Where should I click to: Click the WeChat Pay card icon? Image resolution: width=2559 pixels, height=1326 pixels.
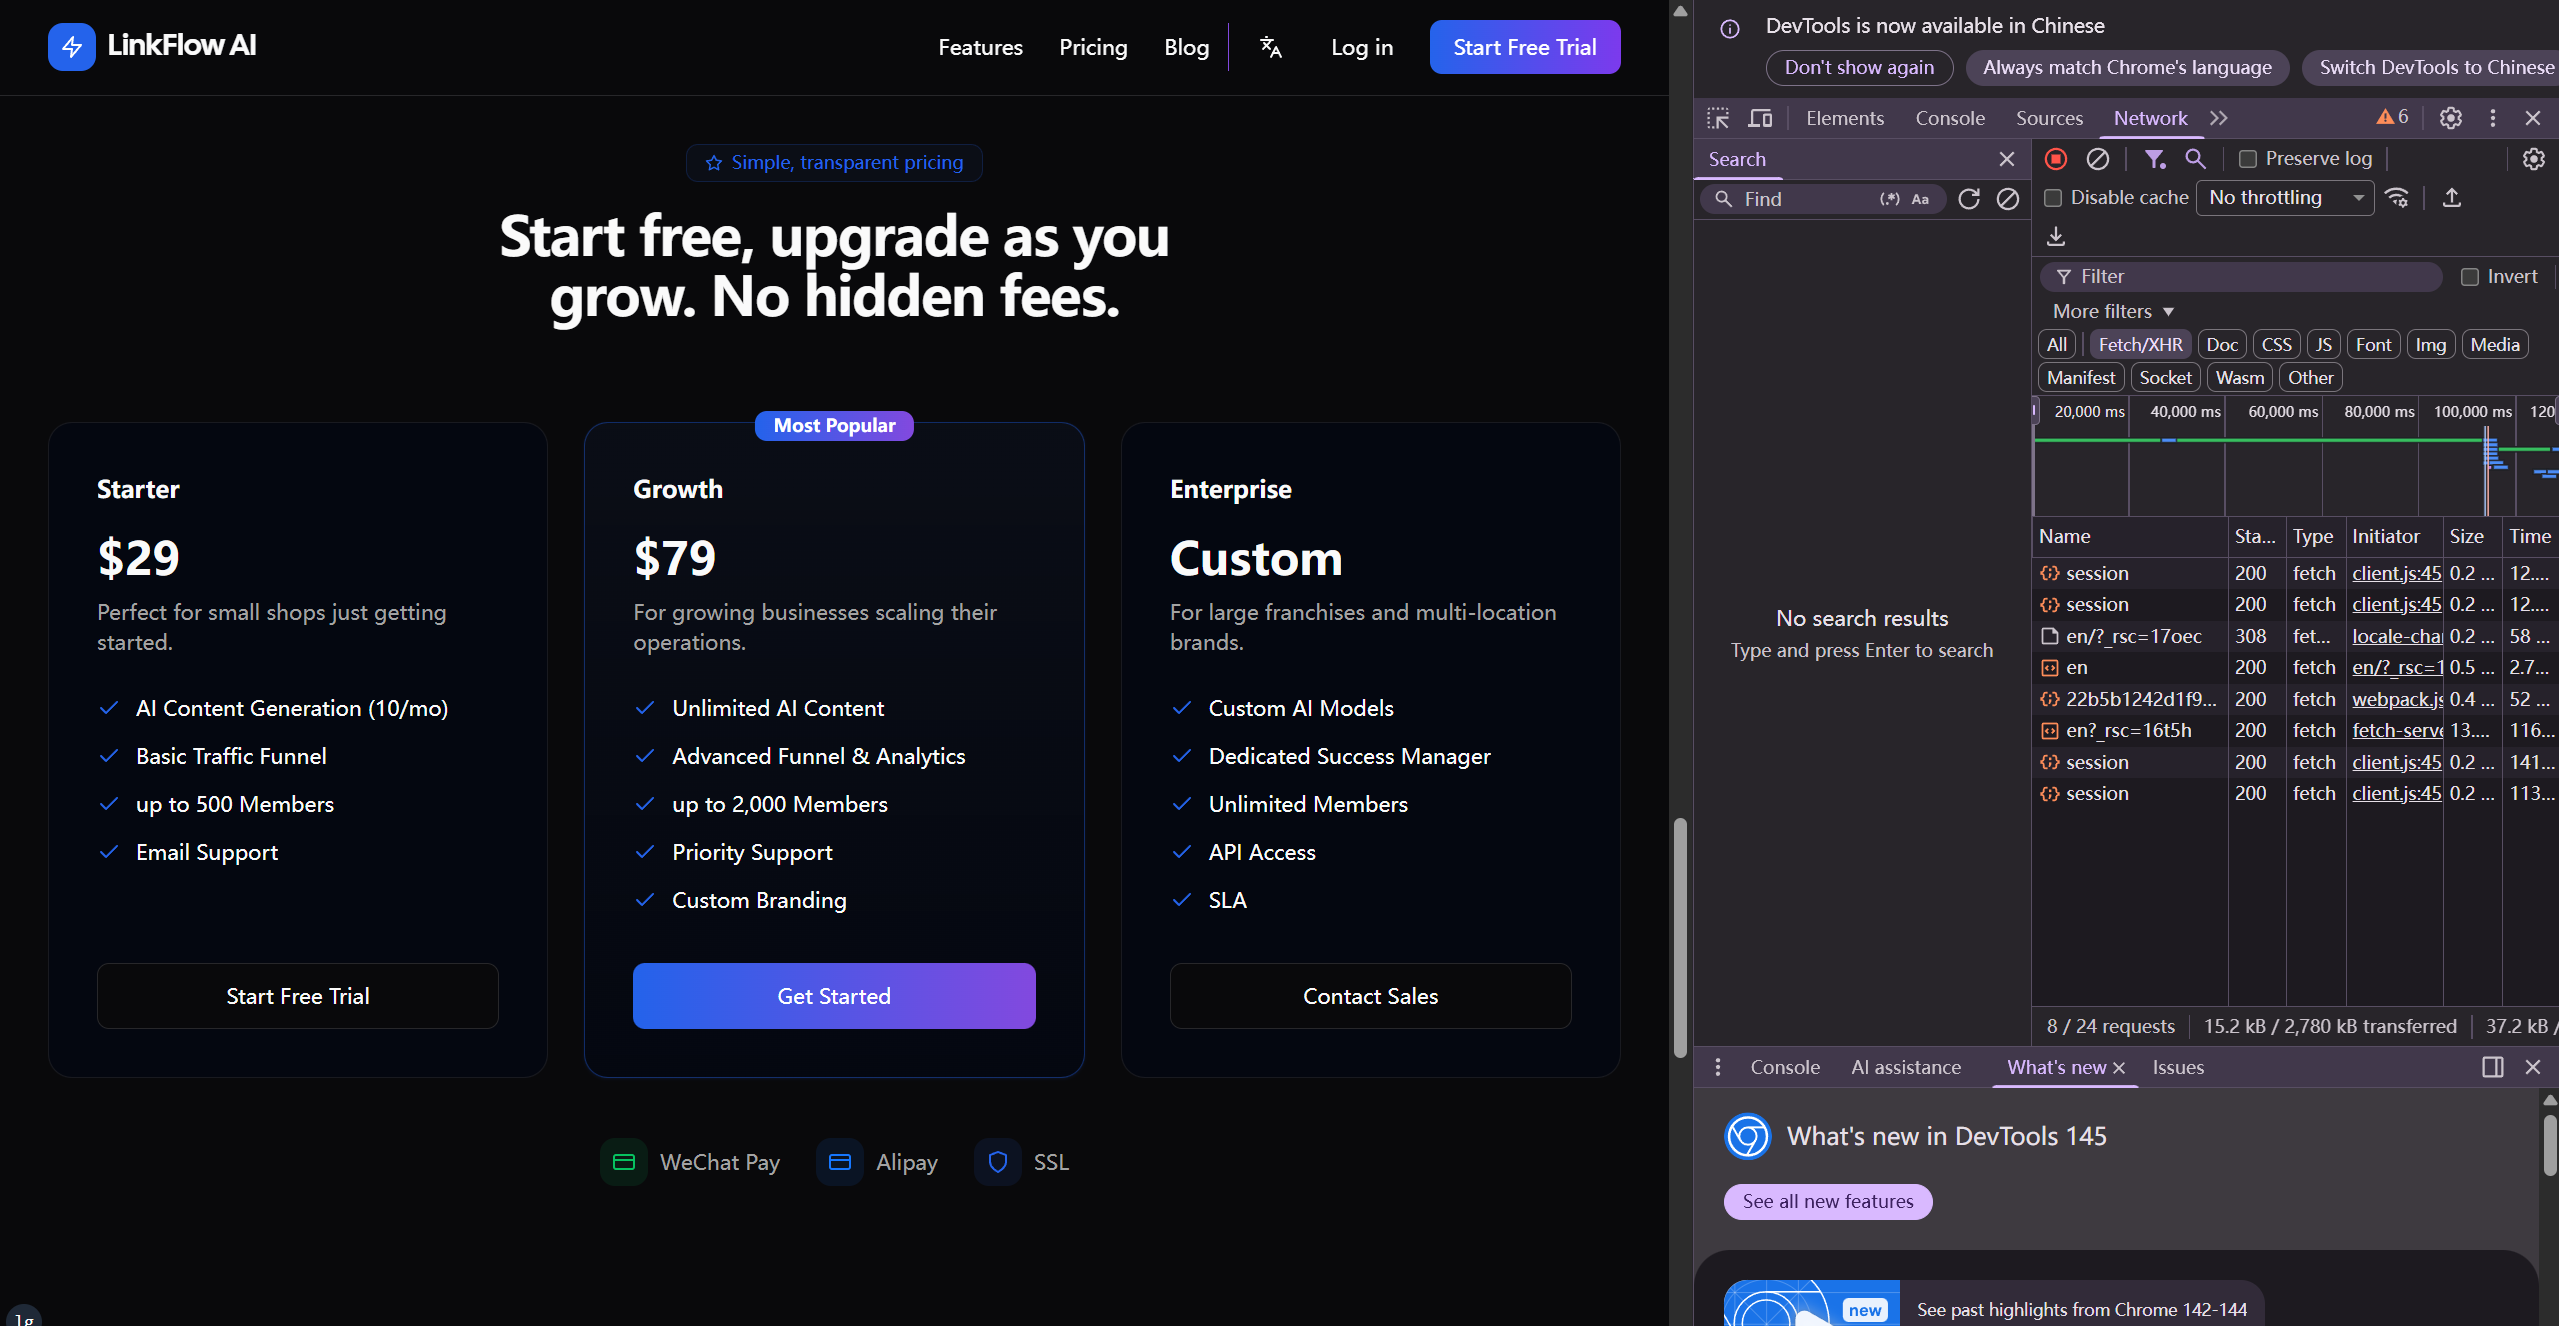tap(624, 1162)
